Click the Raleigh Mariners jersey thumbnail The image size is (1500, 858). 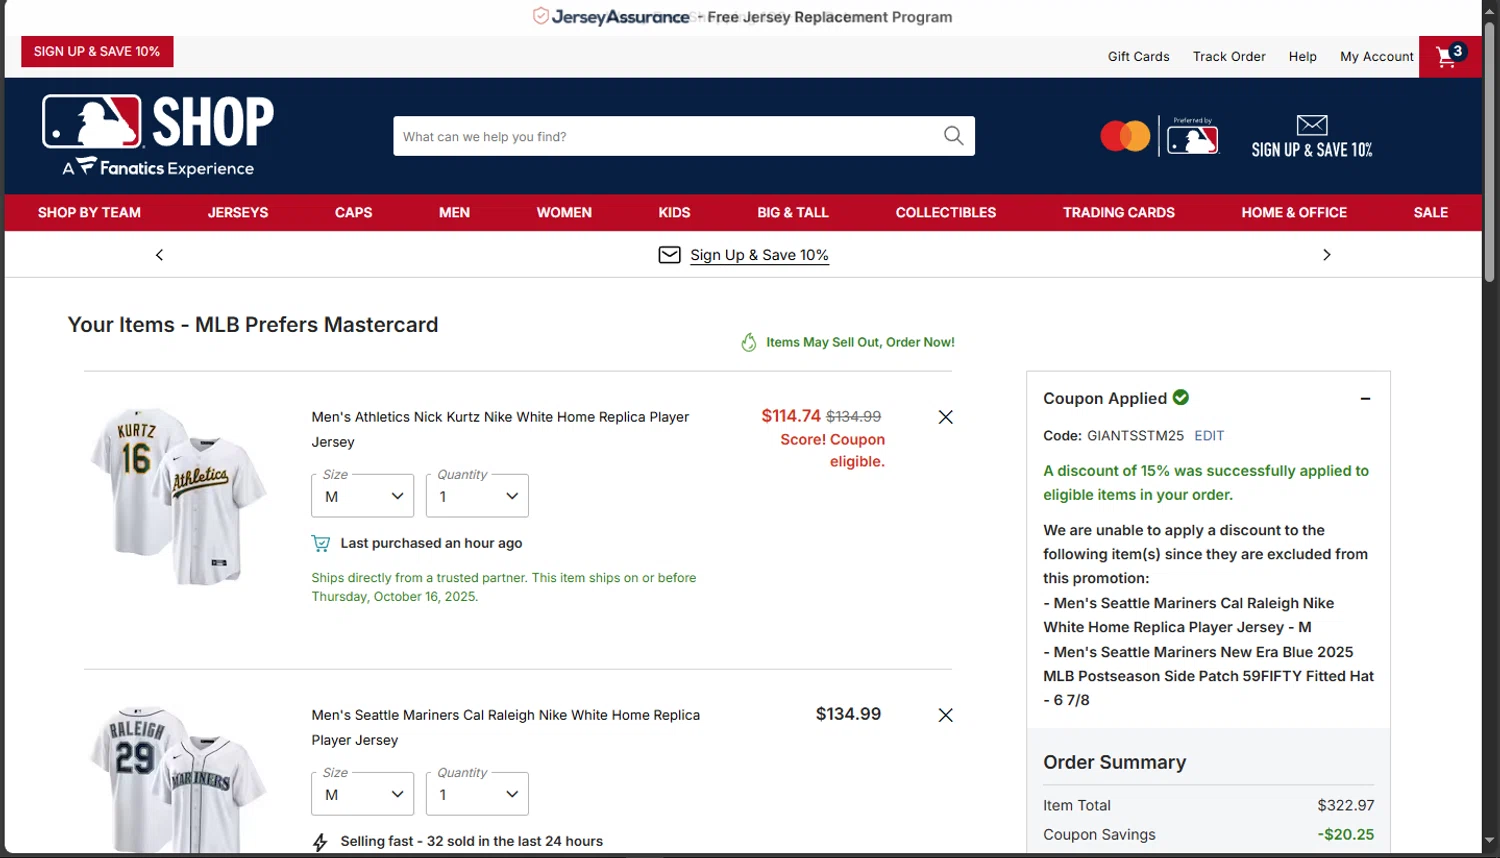[178, 780]
